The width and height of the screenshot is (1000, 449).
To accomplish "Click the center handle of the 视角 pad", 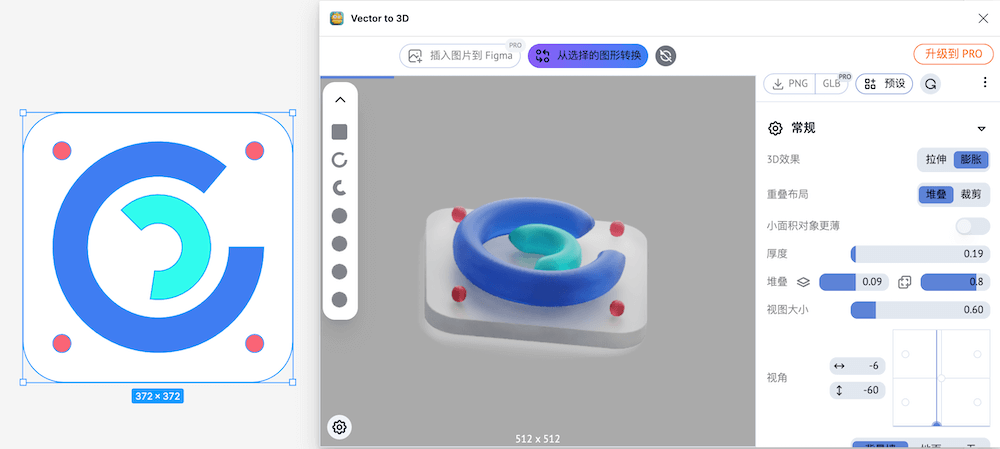I will [941, 378].
